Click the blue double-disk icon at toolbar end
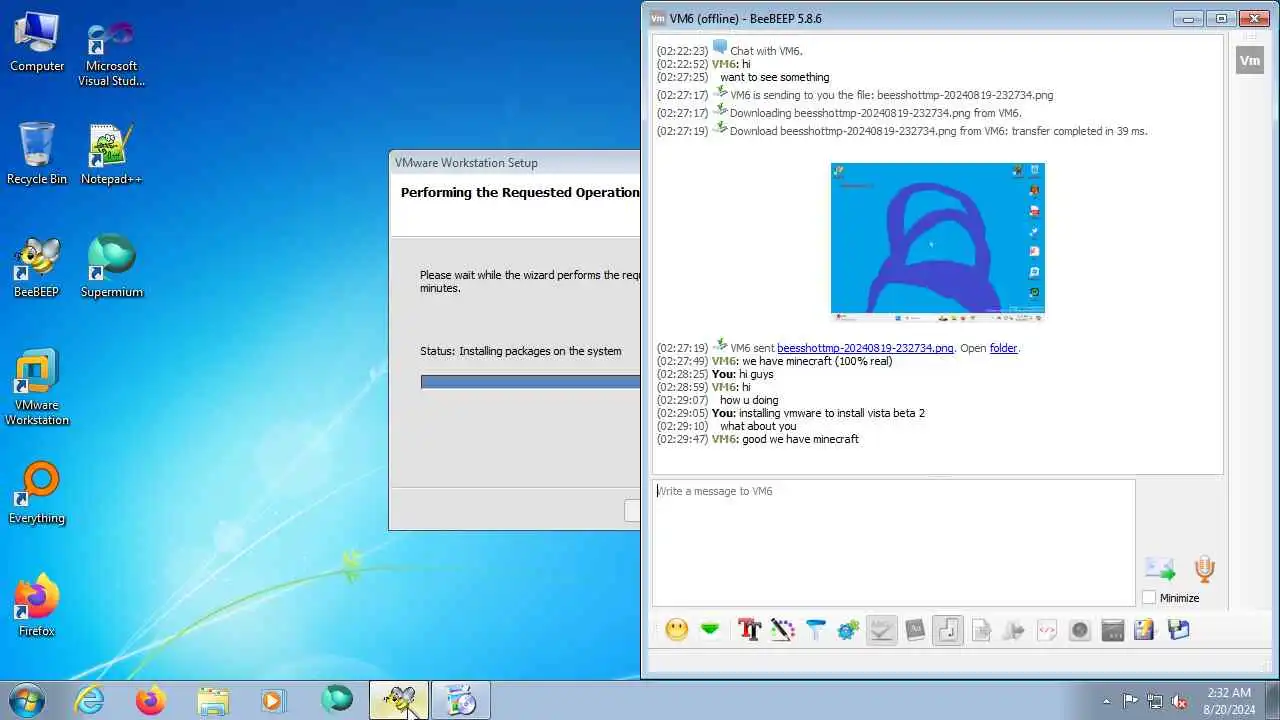The width and height of the screenshot is (1280, 720). pyautogui.click(x=1178, y=630)
